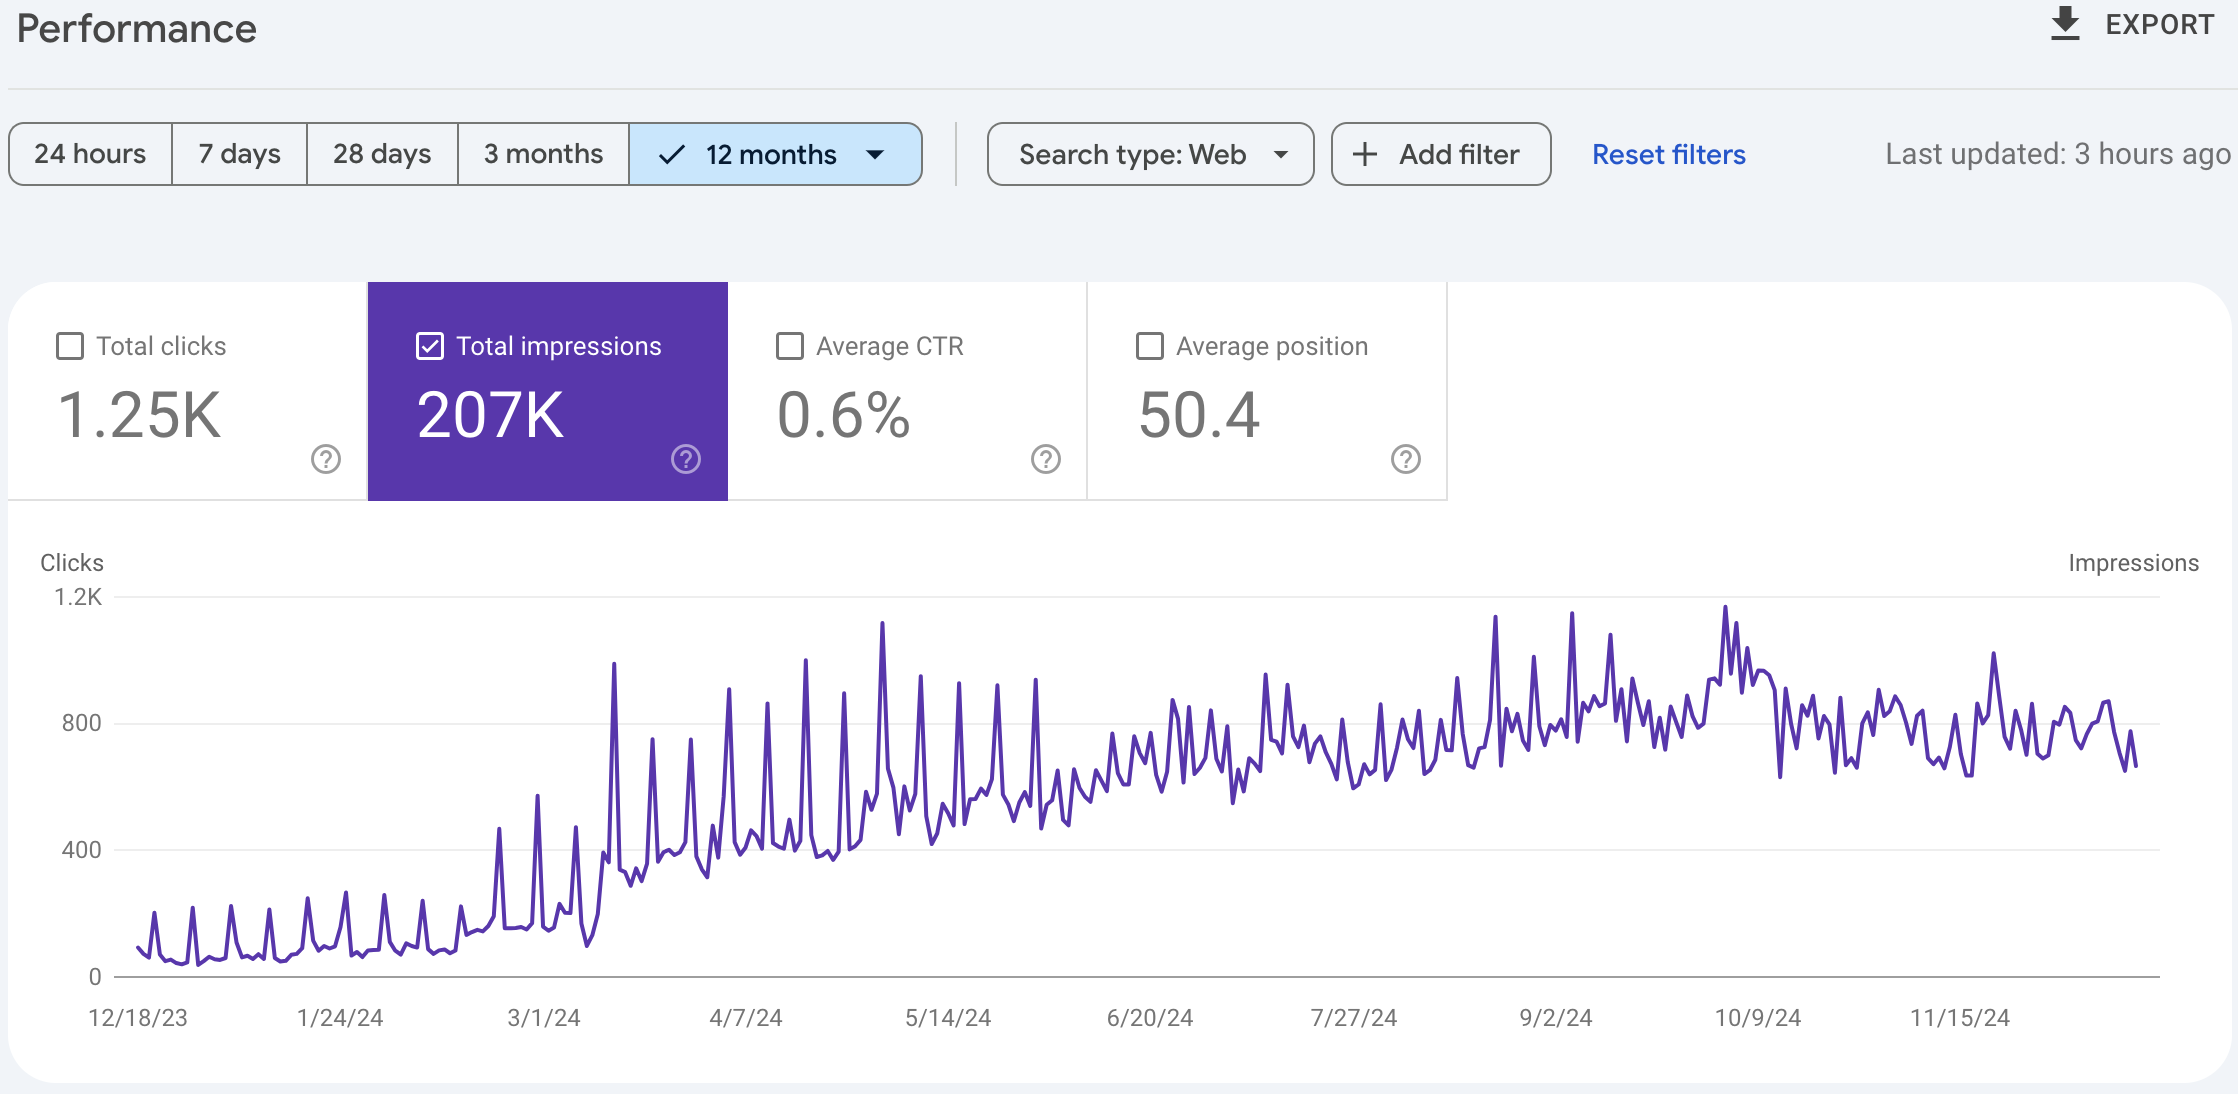Click the plus icon in Add filter
Image resolution: width=2238 pixels, height=1094 pixels.
[x=1365, y=154]
